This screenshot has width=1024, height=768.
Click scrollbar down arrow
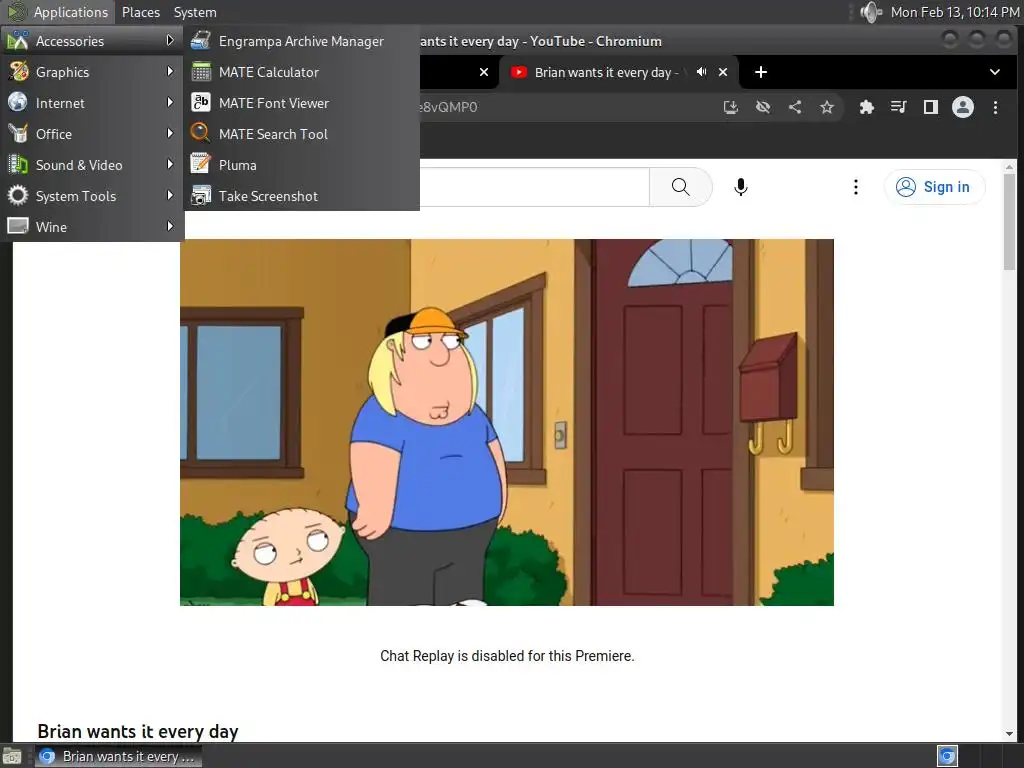(1010, 734)
